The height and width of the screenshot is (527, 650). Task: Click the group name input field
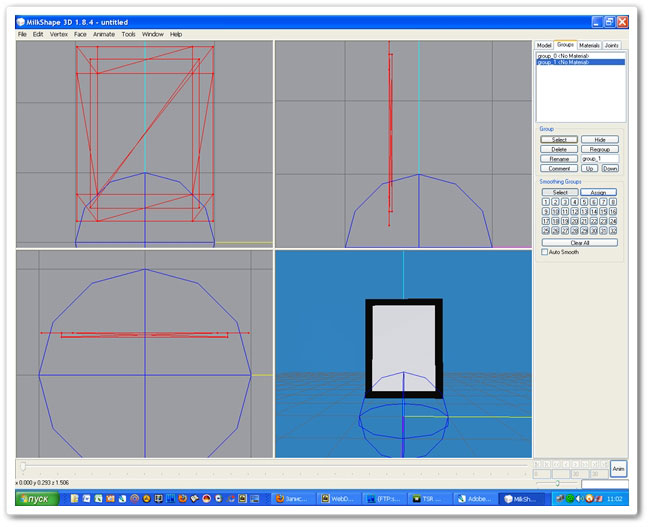tap(600, 158)
